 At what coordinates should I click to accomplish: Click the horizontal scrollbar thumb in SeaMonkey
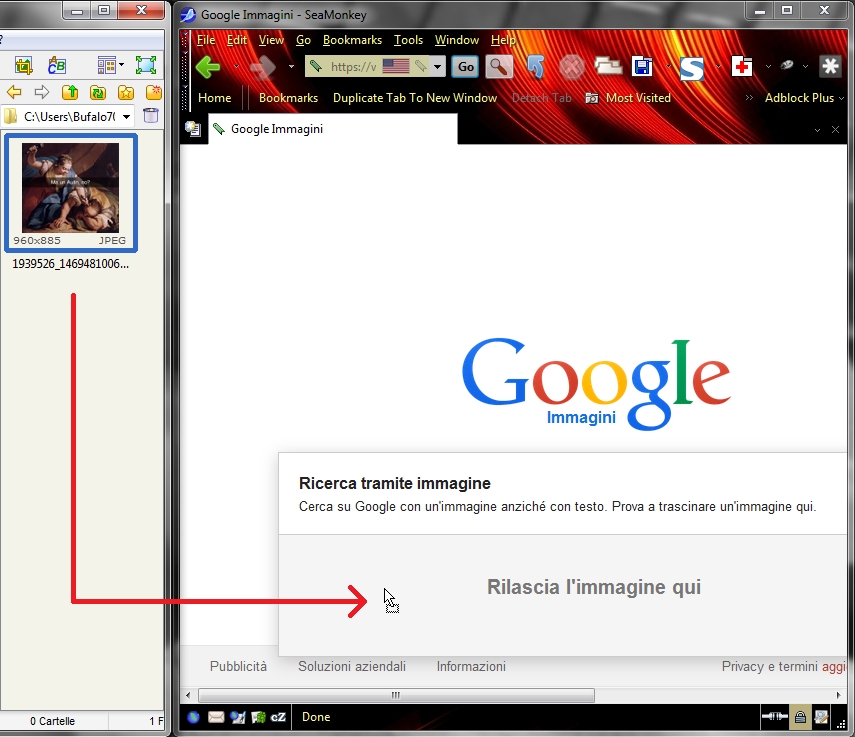coord(396,695)
